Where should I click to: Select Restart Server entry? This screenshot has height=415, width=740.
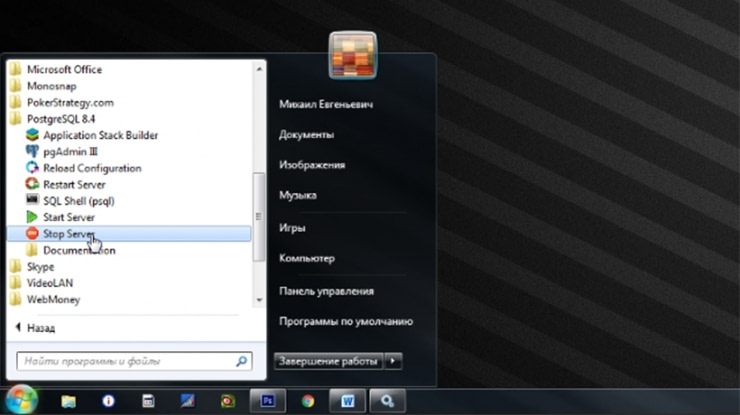[x=74, y=185]
